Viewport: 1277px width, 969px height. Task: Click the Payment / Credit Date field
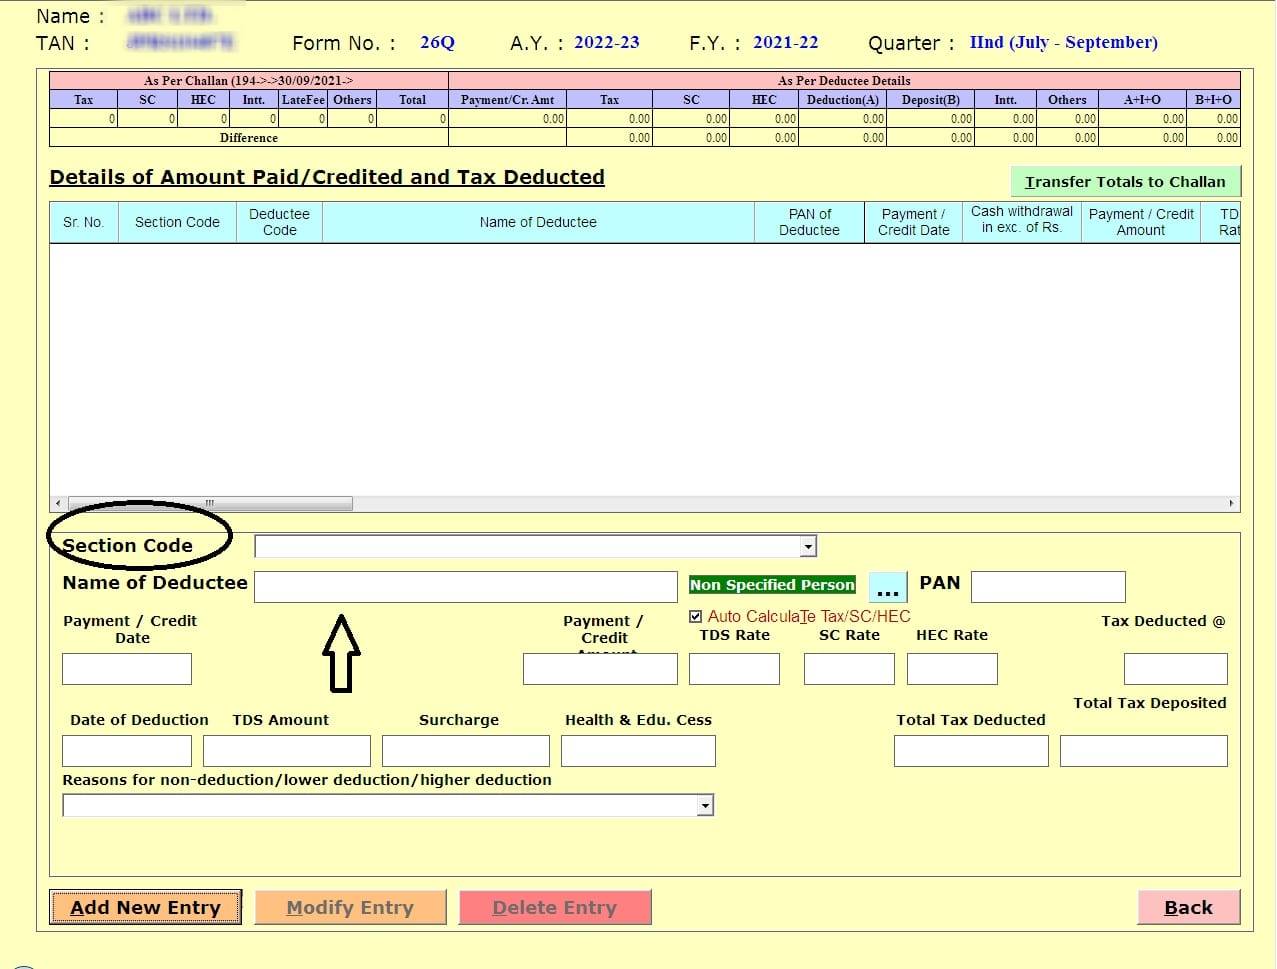tap(127, 669)
